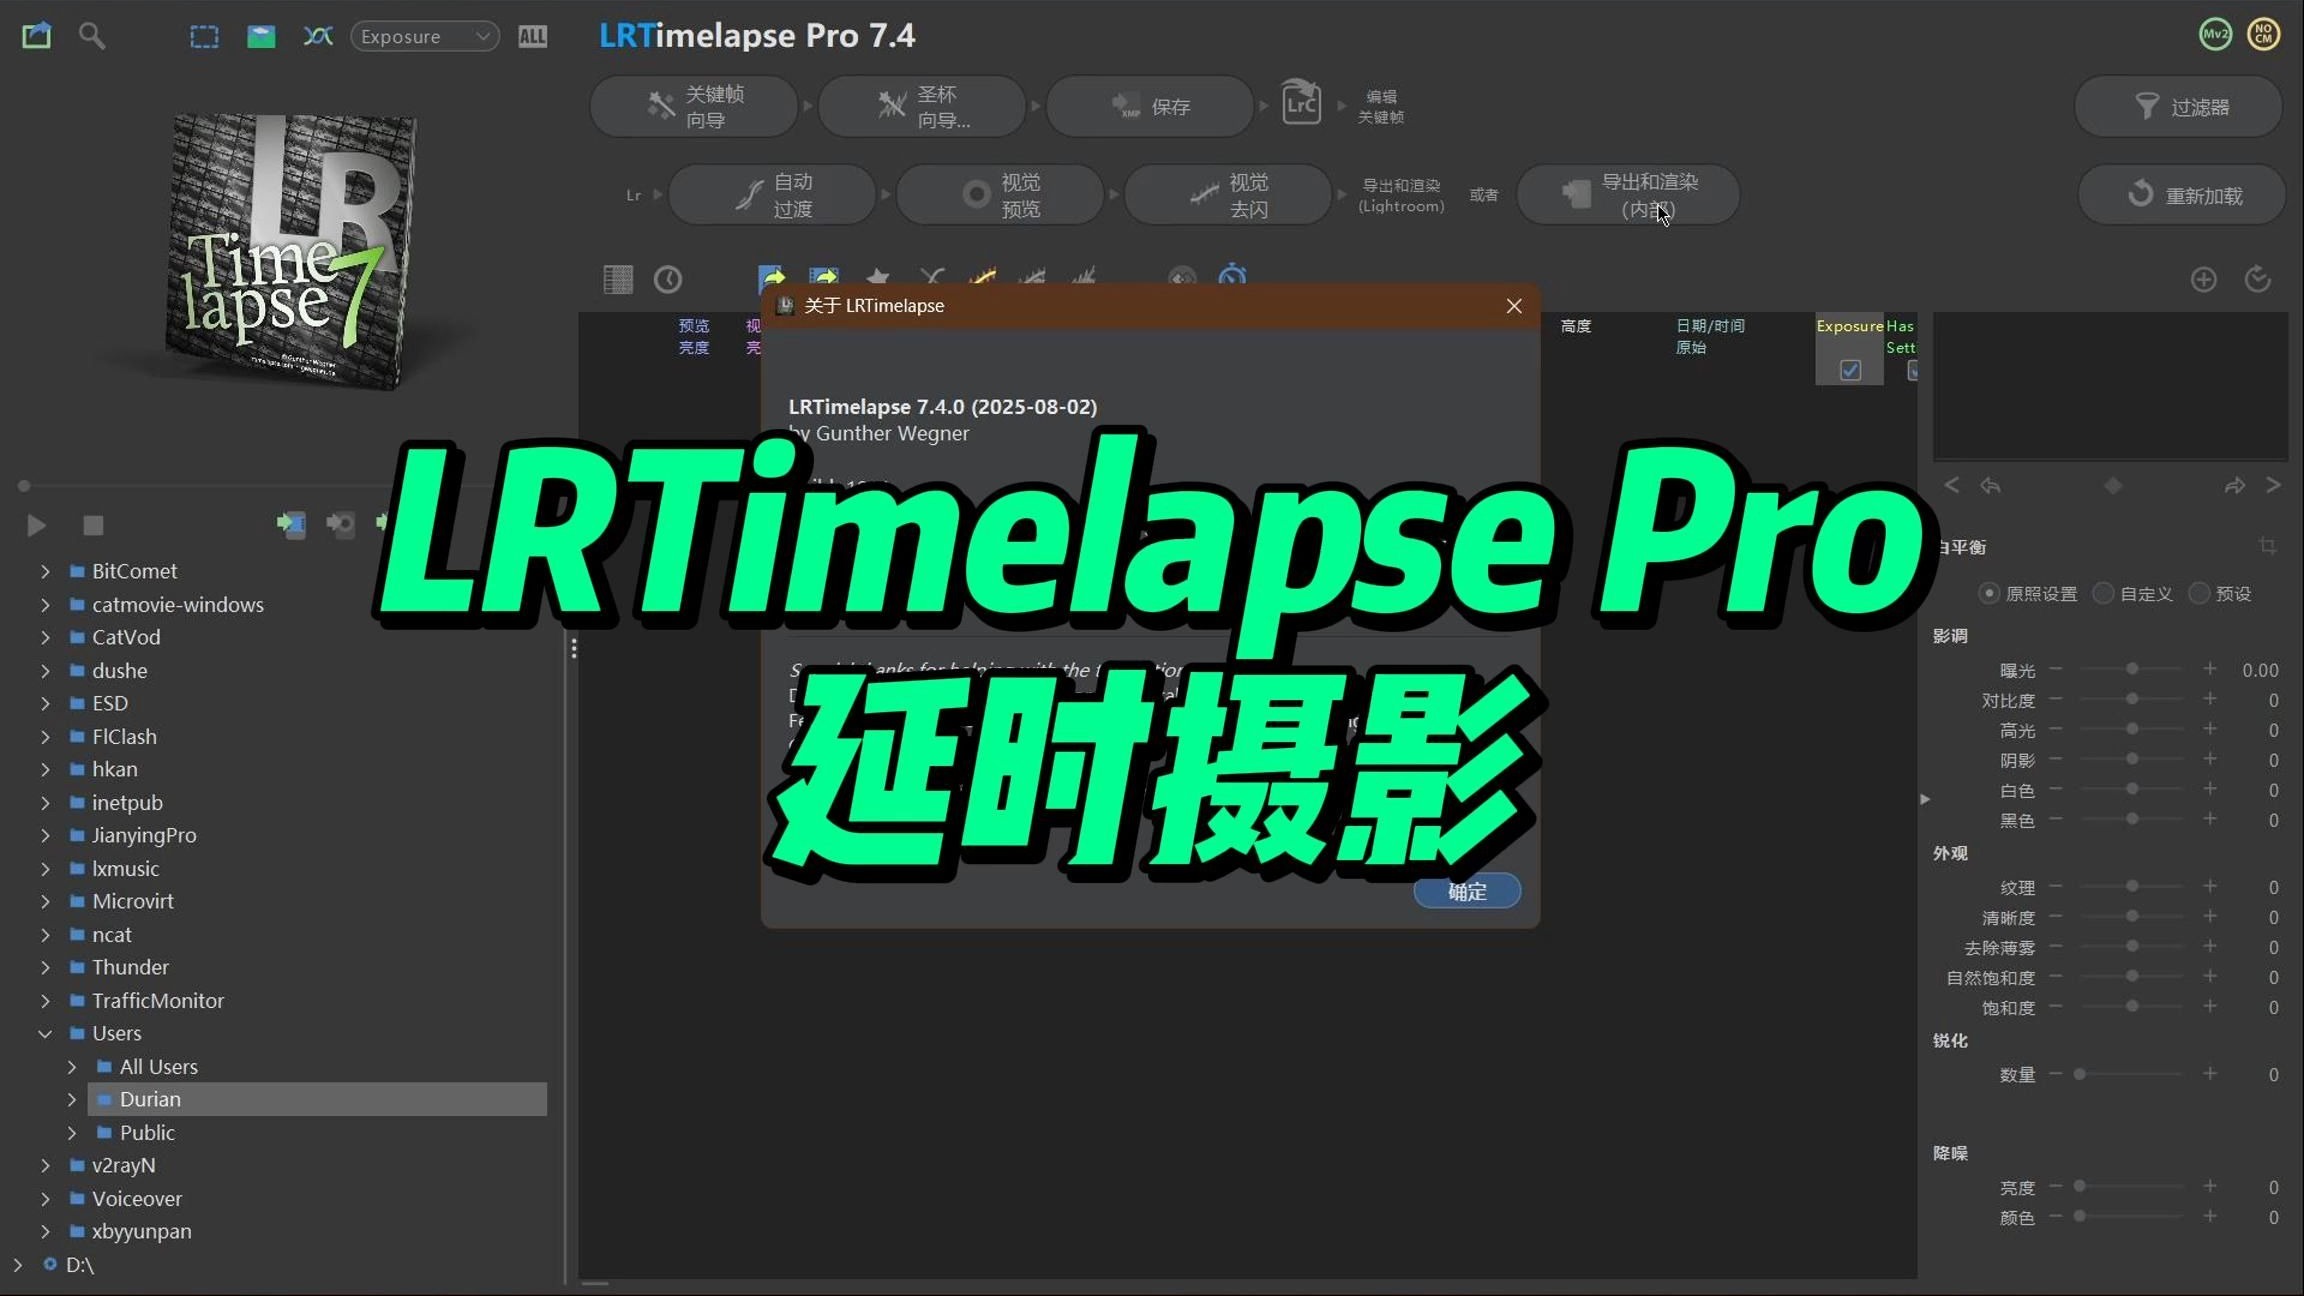The height and width of the screenshot is (1296, 2304).
Task: Click the 保存 button
Action: (1150, 106)
